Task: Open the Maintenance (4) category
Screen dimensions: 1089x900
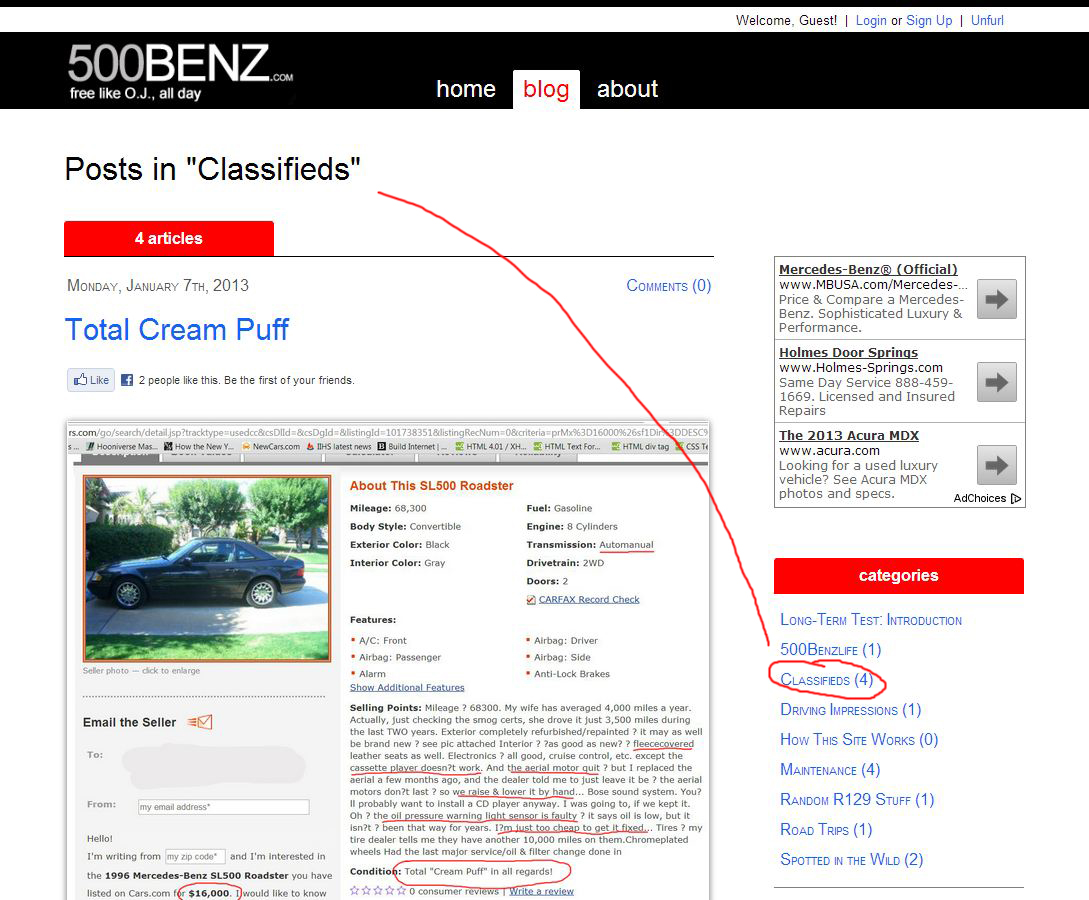Action: pos(830,769)
